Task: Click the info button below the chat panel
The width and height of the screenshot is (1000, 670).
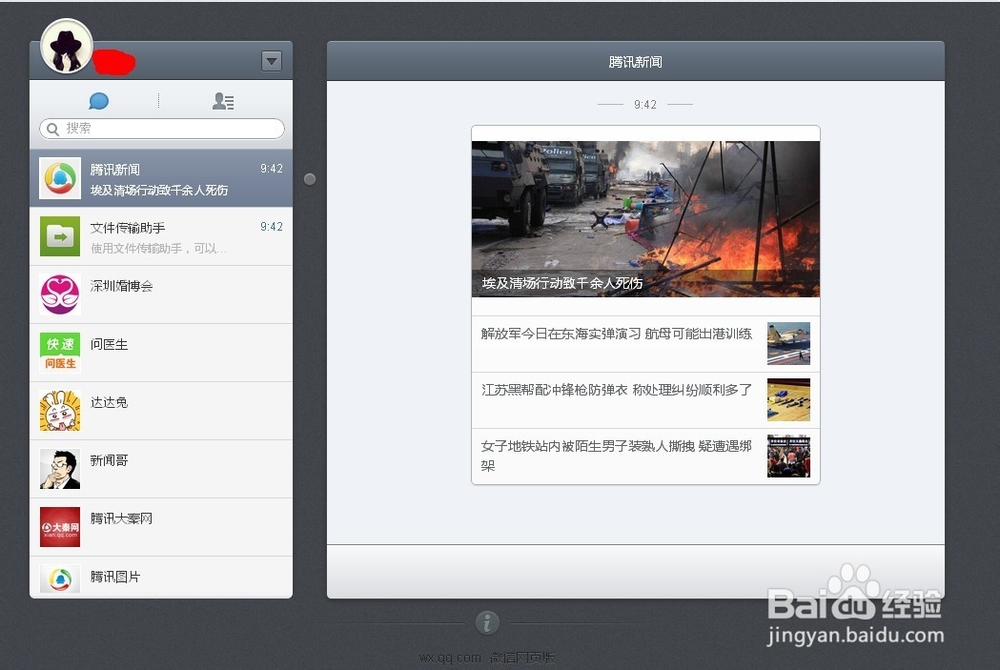Action: click(x=487, y=622)
